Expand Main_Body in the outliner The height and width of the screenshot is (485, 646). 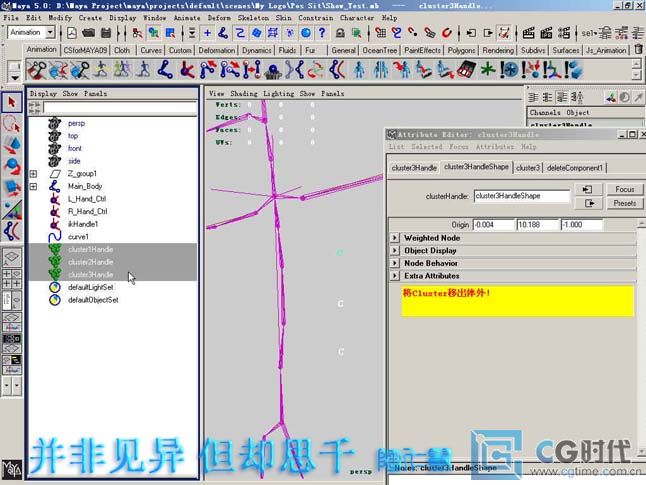(33, 187)
